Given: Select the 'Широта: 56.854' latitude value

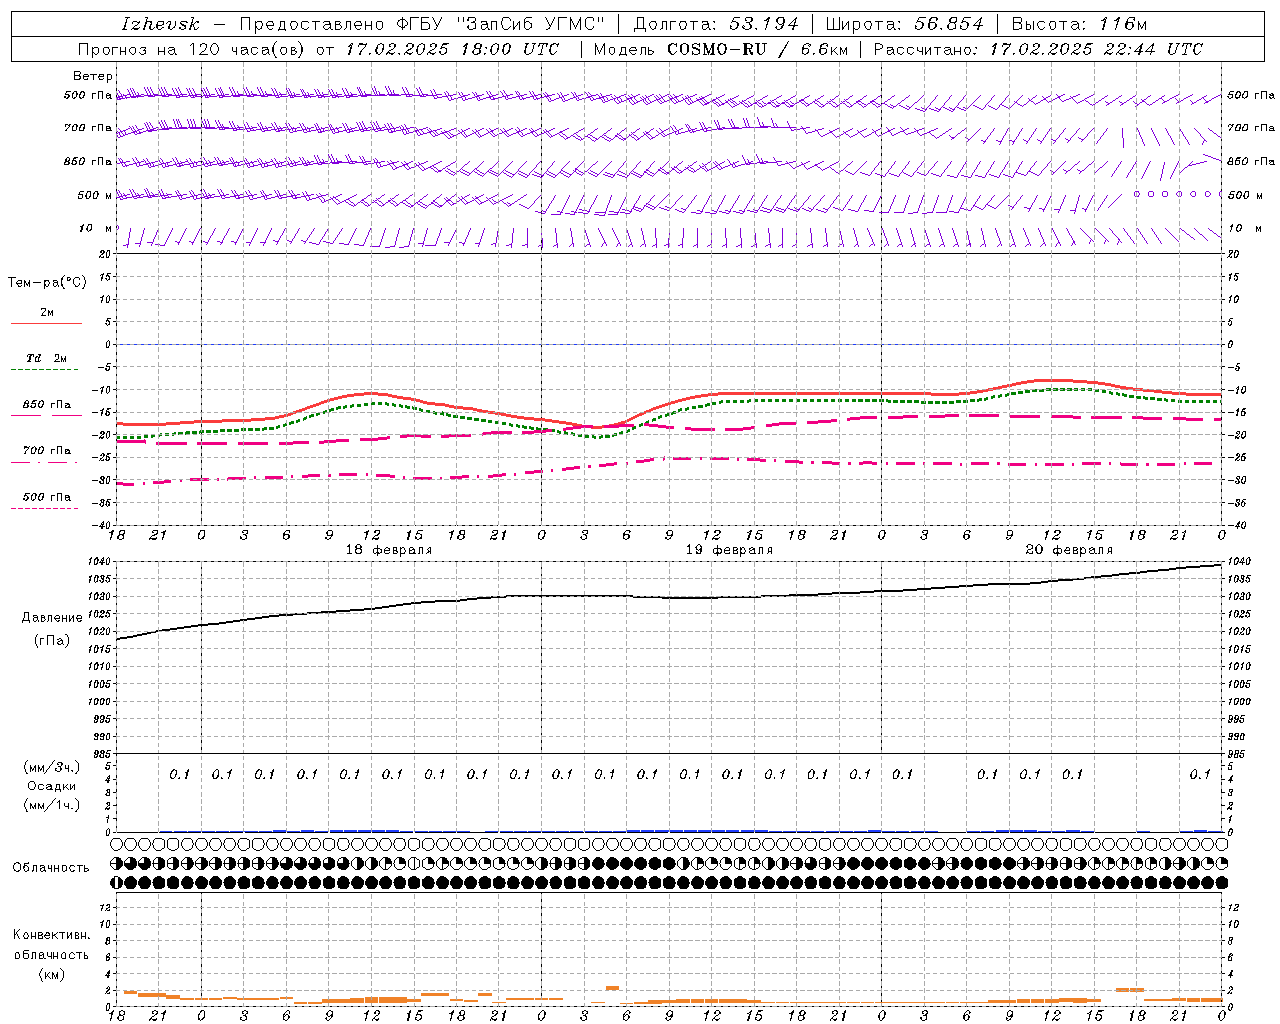Looking at the screenshot, I should tap(904, 24).
